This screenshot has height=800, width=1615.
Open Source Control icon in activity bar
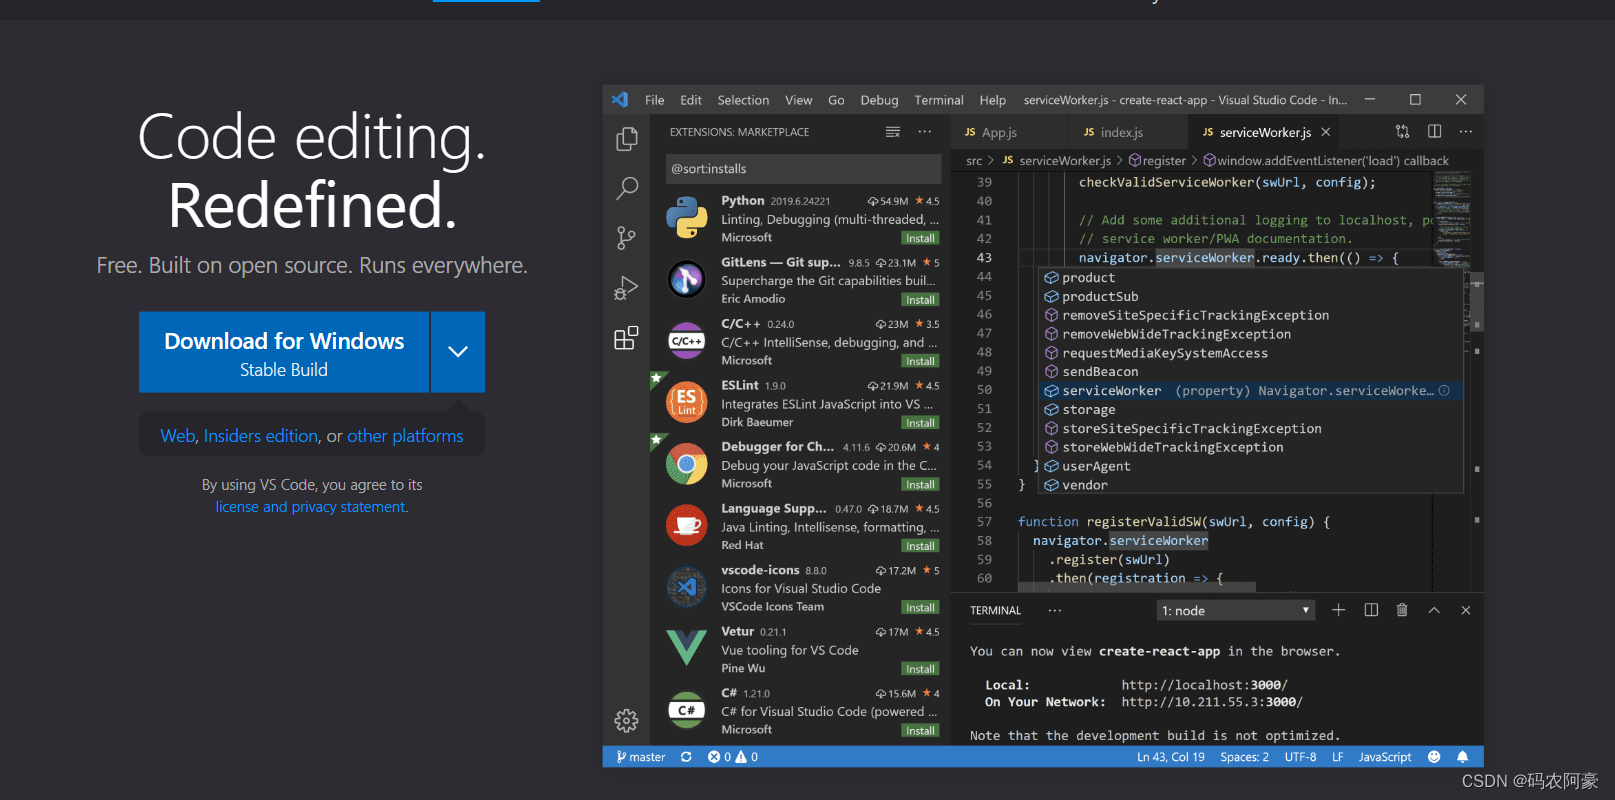click(x=626, y=238)
